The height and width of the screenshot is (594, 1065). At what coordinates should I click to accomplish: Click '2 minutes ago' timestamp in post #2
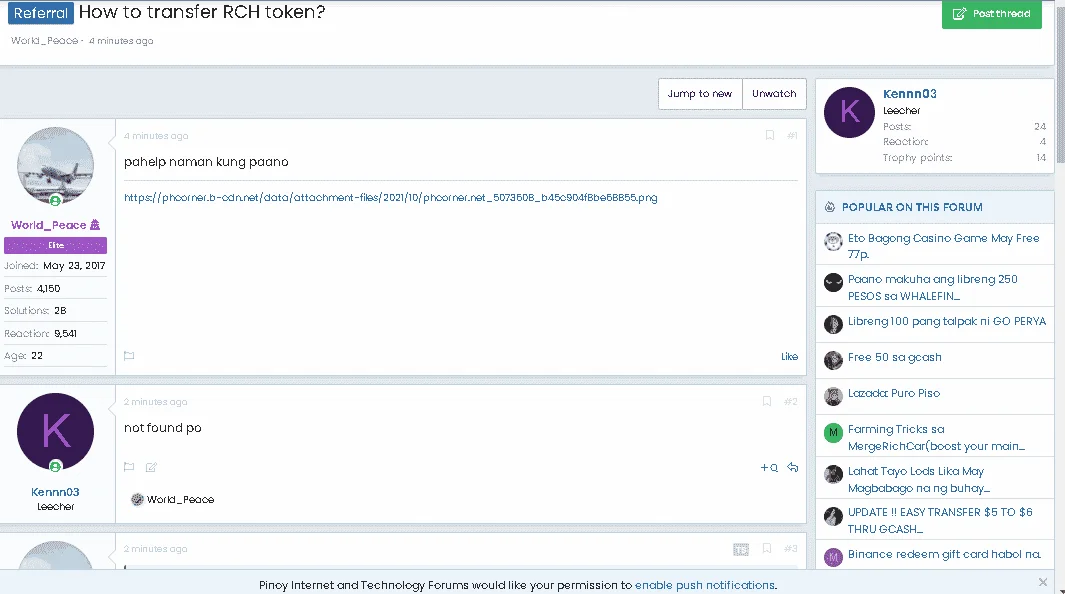point(156,402)
